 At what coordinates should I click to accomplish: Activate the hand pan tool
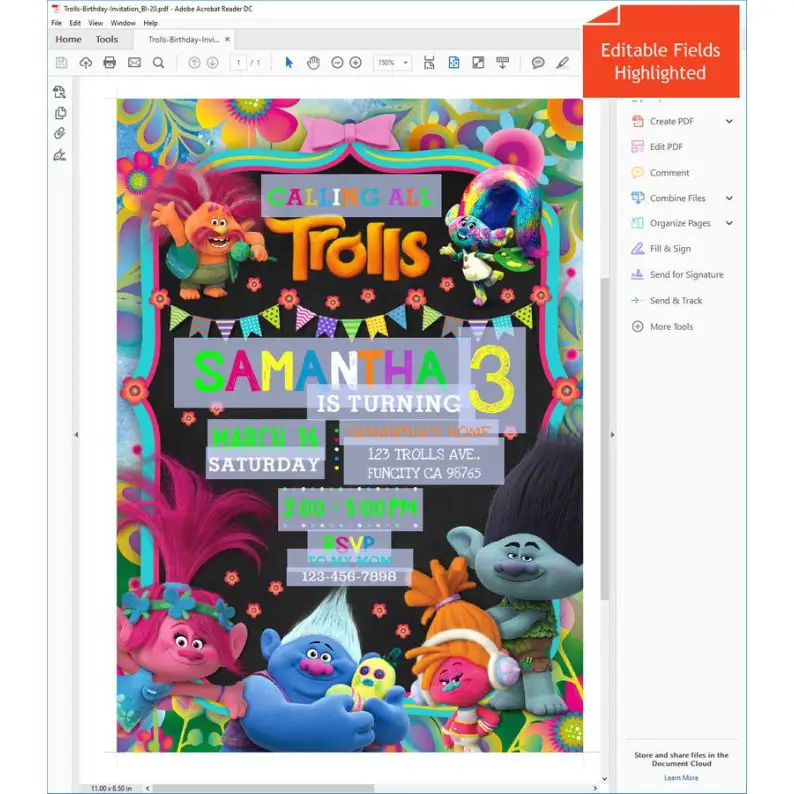pos(313,62)
